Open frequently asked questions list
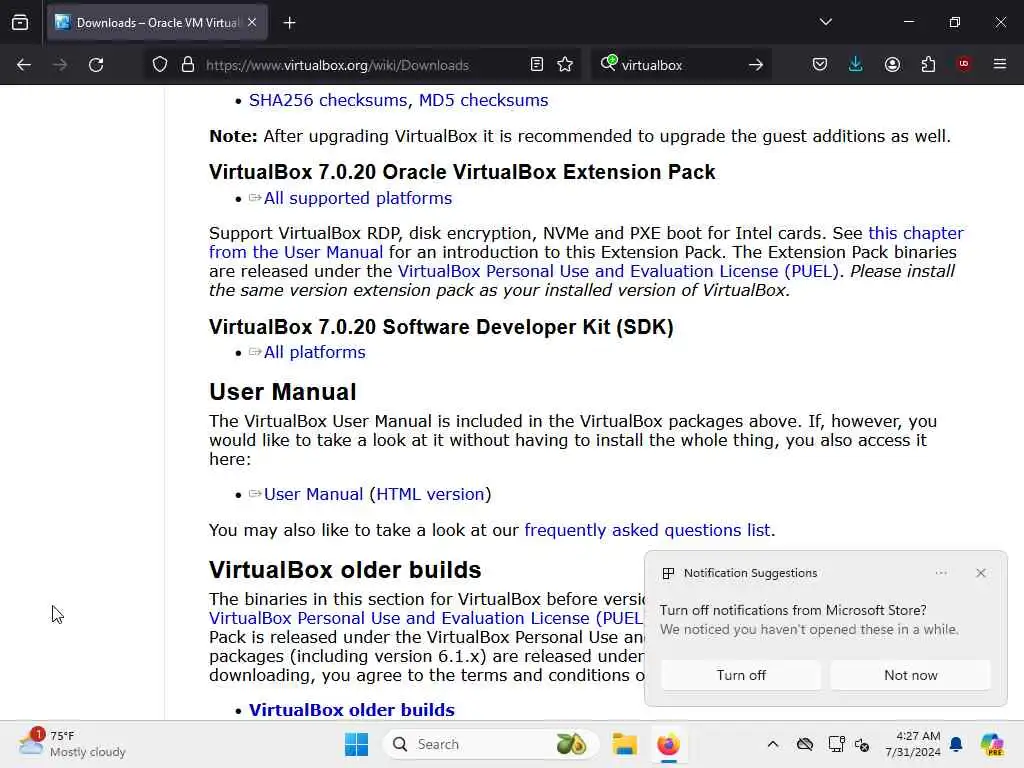Screen dimensions: 1024x768 647,530
